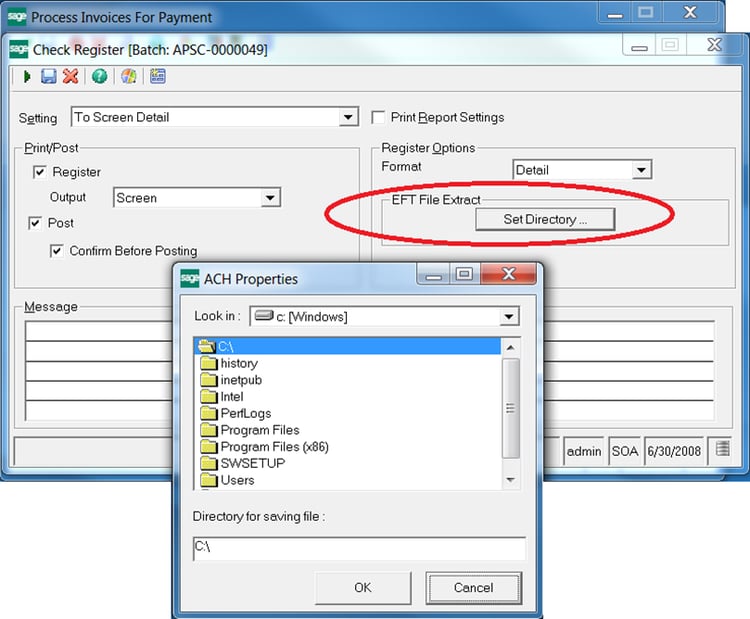Click the green Proceed arrow toolbar icon
Viewport: 750px width, 619px height.
pyautogui.click(x=26, y=76)
